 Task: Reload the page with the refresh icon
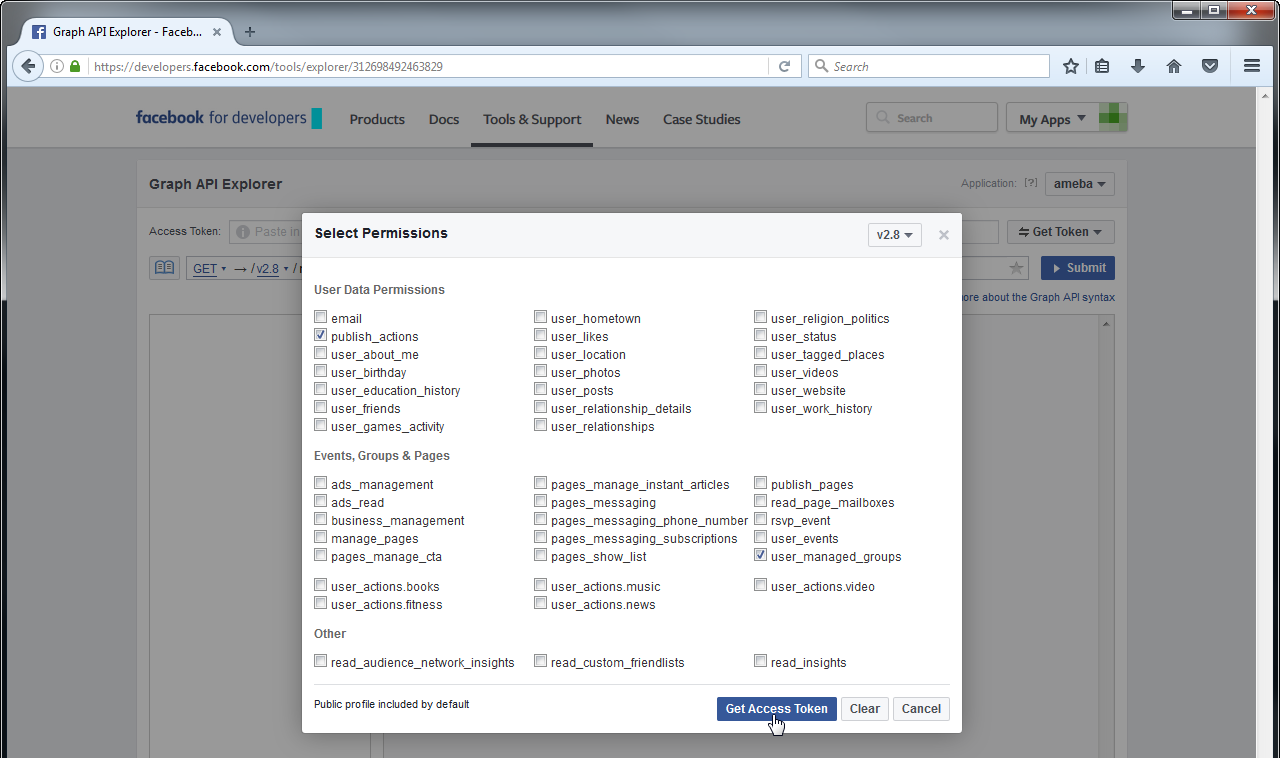tap(784, 66)
